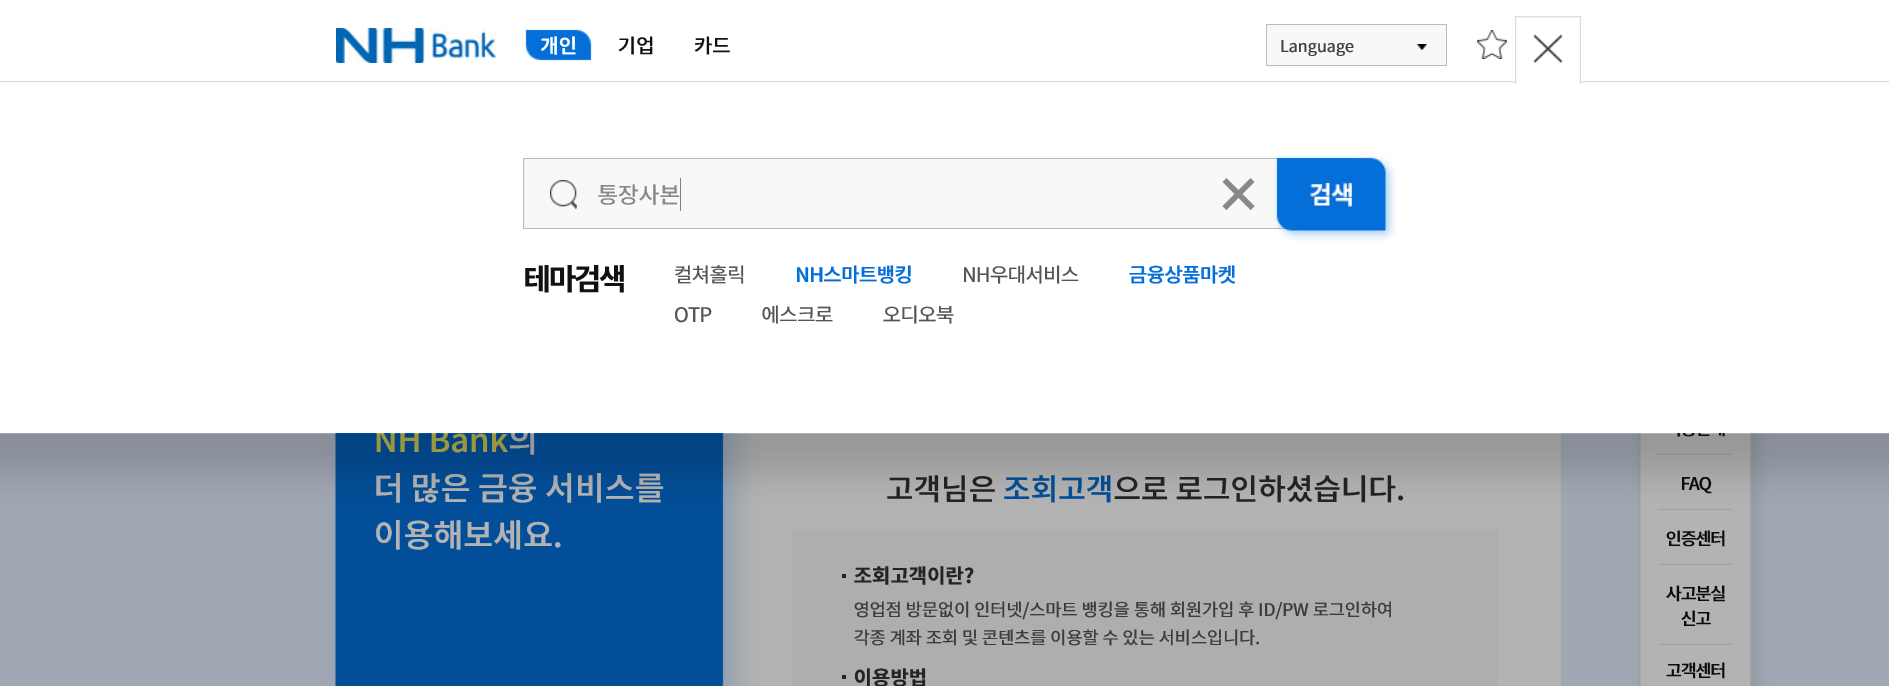Click the 테마검색 heading
Viewport: 1889px width, 686px height.
pyautogui.click(x=574, y=278)
